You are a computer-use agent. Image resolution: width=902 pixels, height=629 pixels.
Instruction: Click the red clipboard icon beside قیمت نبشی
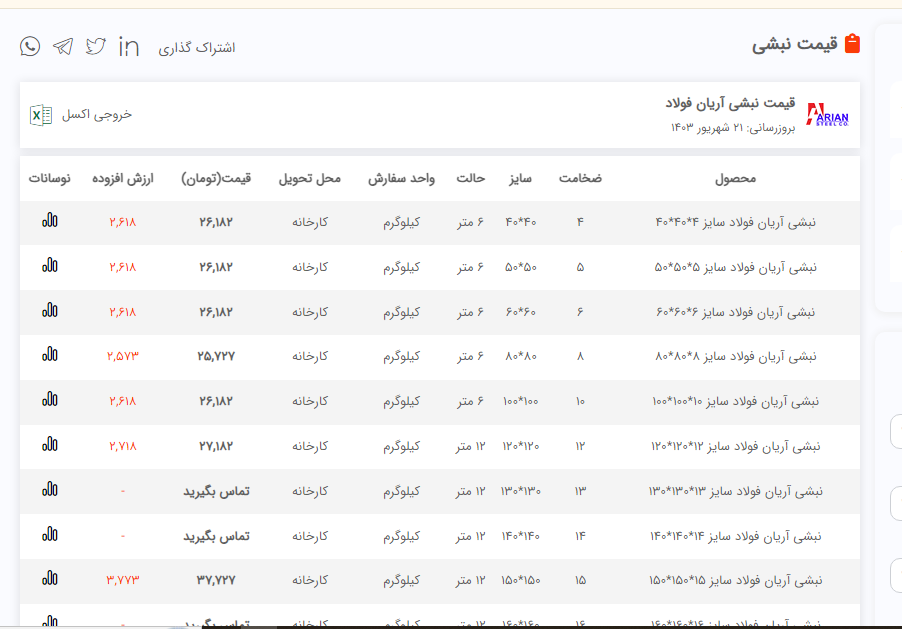click(x=852, y=44)
